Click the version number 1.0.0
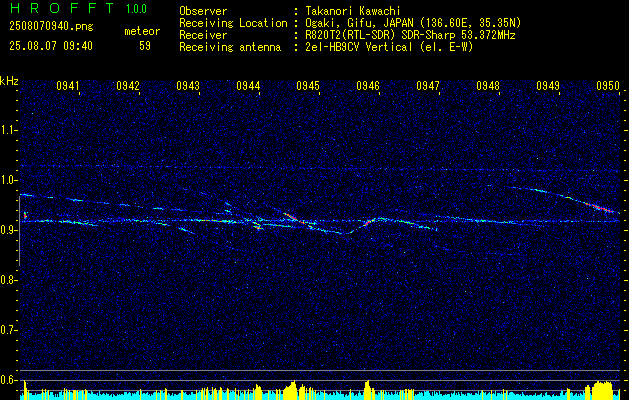The height and width of the screenshot is (400, 629). click(x=136, y=9)
